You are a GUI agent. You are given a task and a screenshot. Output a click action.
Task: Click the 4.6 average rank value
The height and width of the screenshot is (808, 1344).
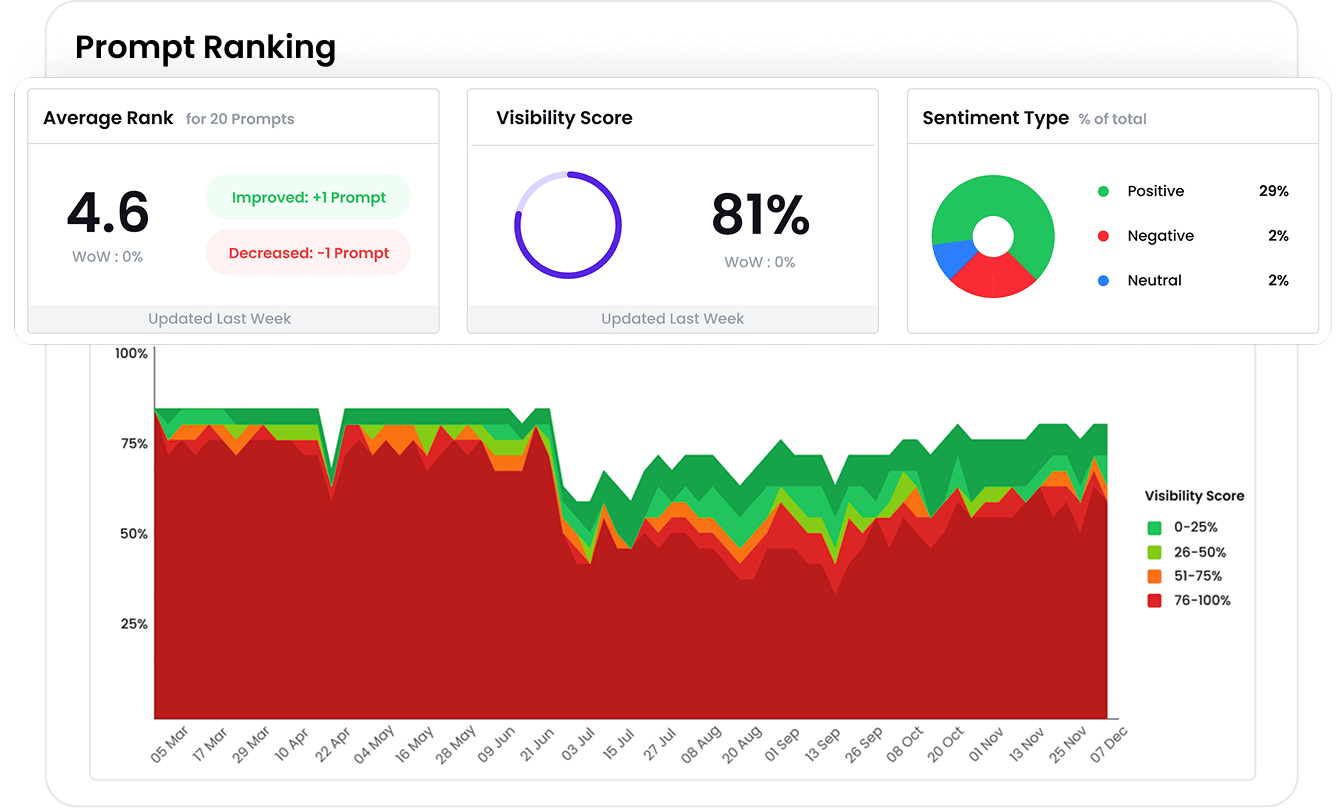coord(108,213)
